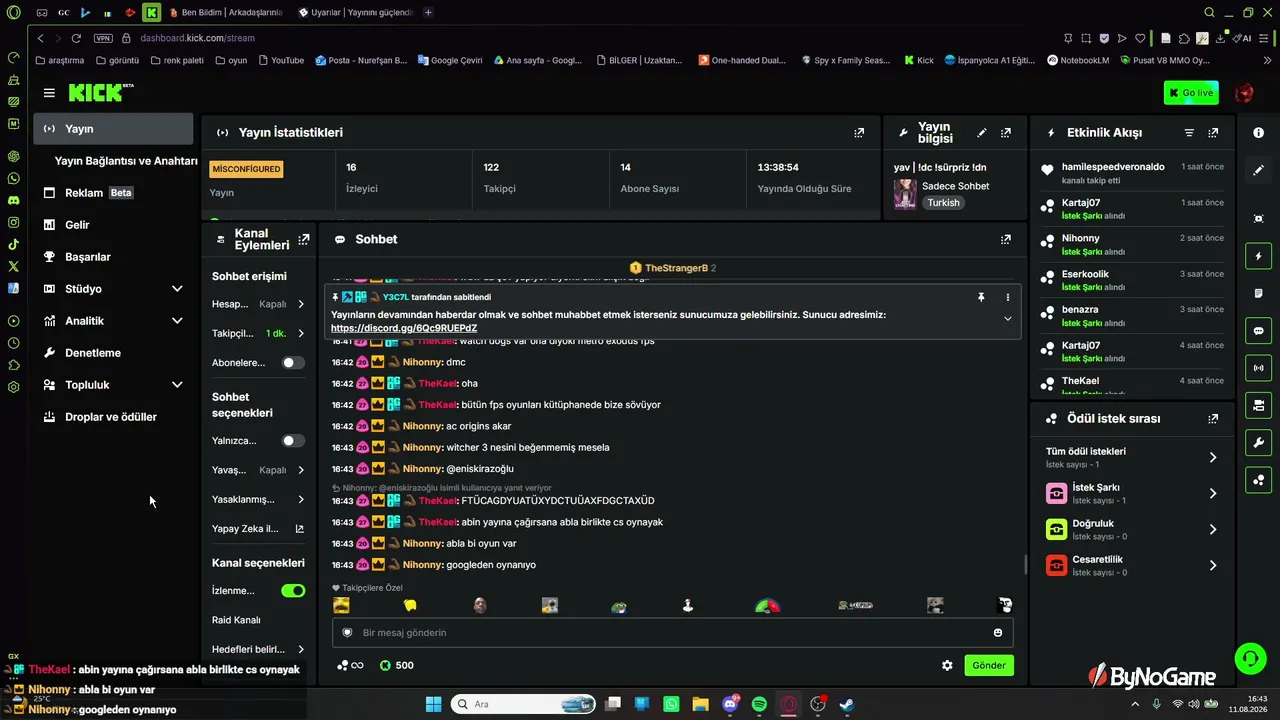
Task: Toggle the Yalnızca chat option switch
Action: pos(293,441)
